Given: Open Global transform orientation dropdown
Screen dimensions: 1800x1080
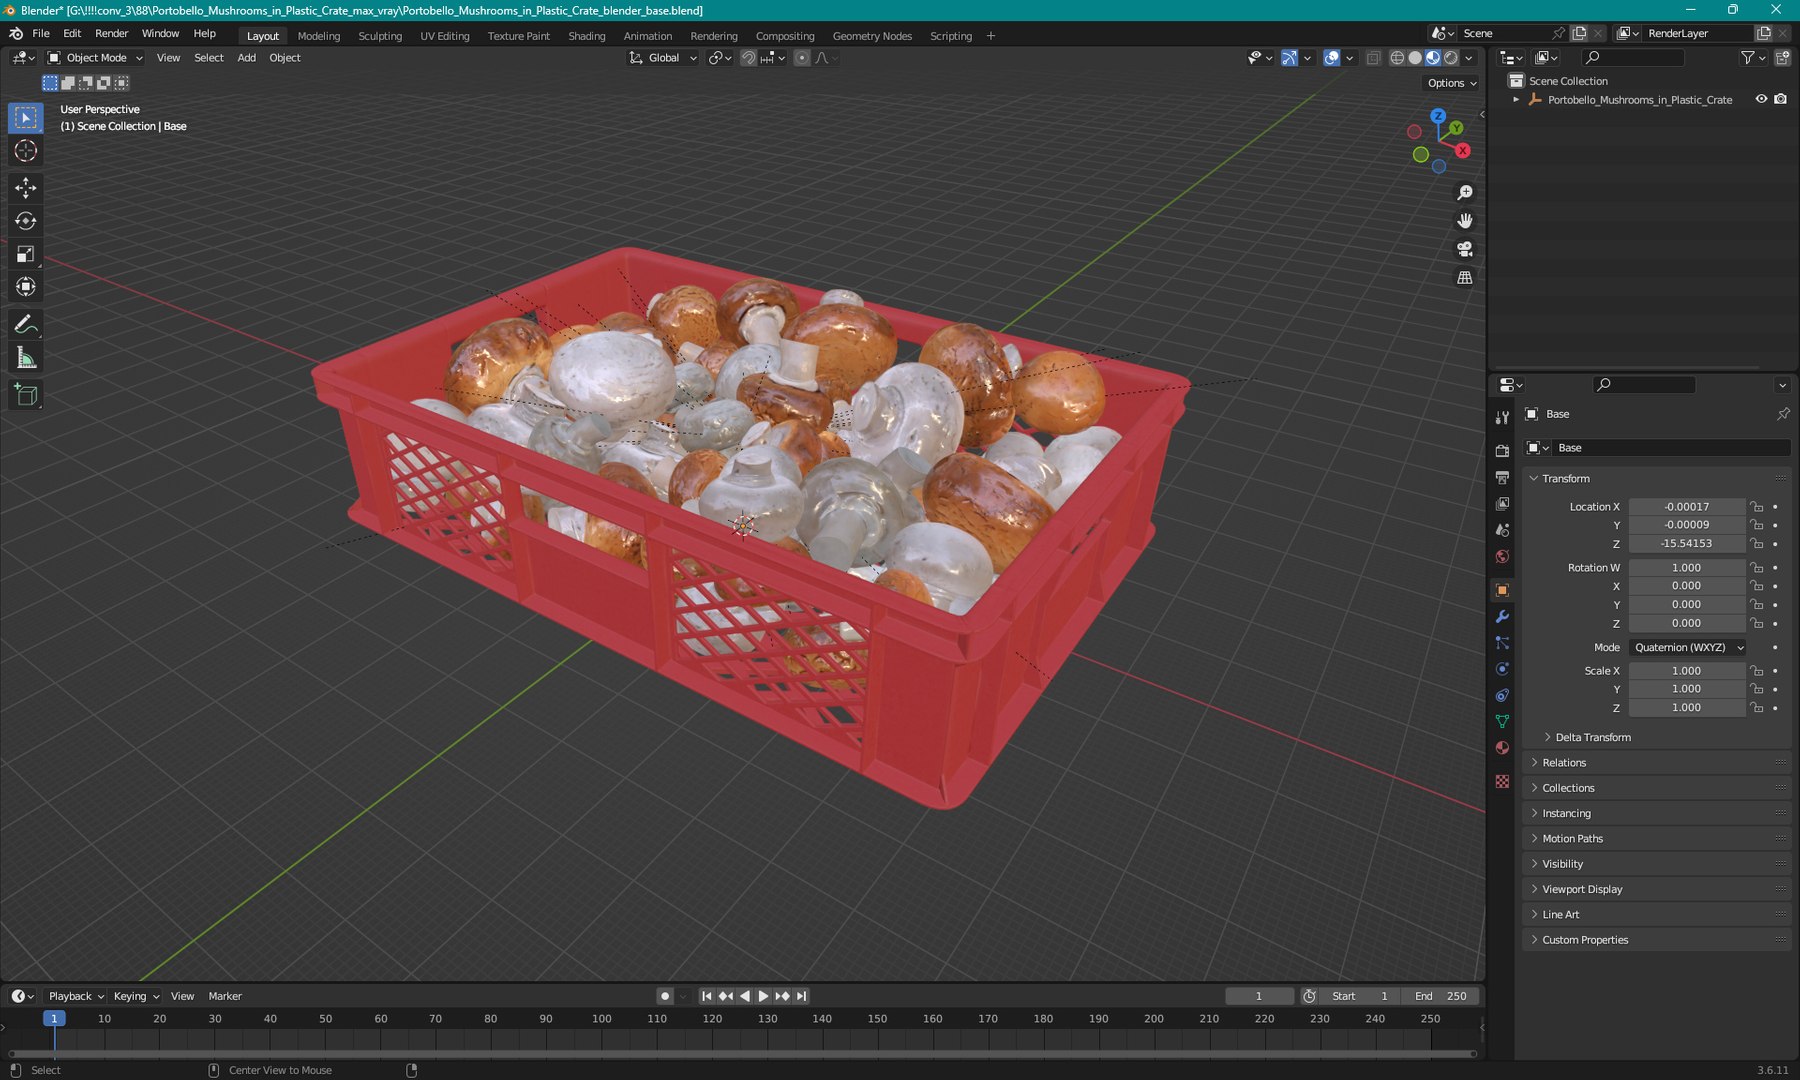Looking at the screenshot, I should 663,58.
